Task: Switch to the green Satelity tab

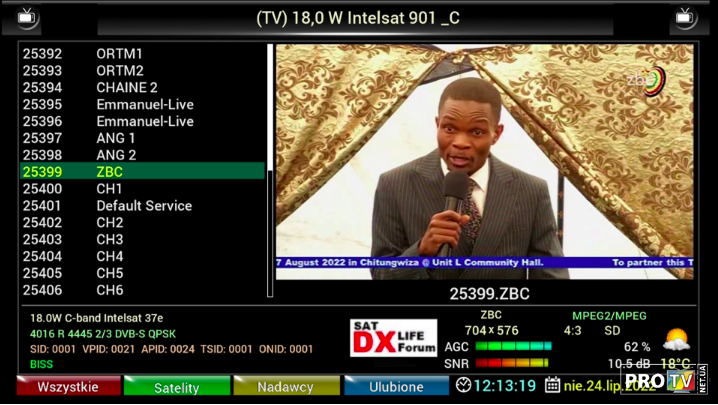Action: point(177,386)
